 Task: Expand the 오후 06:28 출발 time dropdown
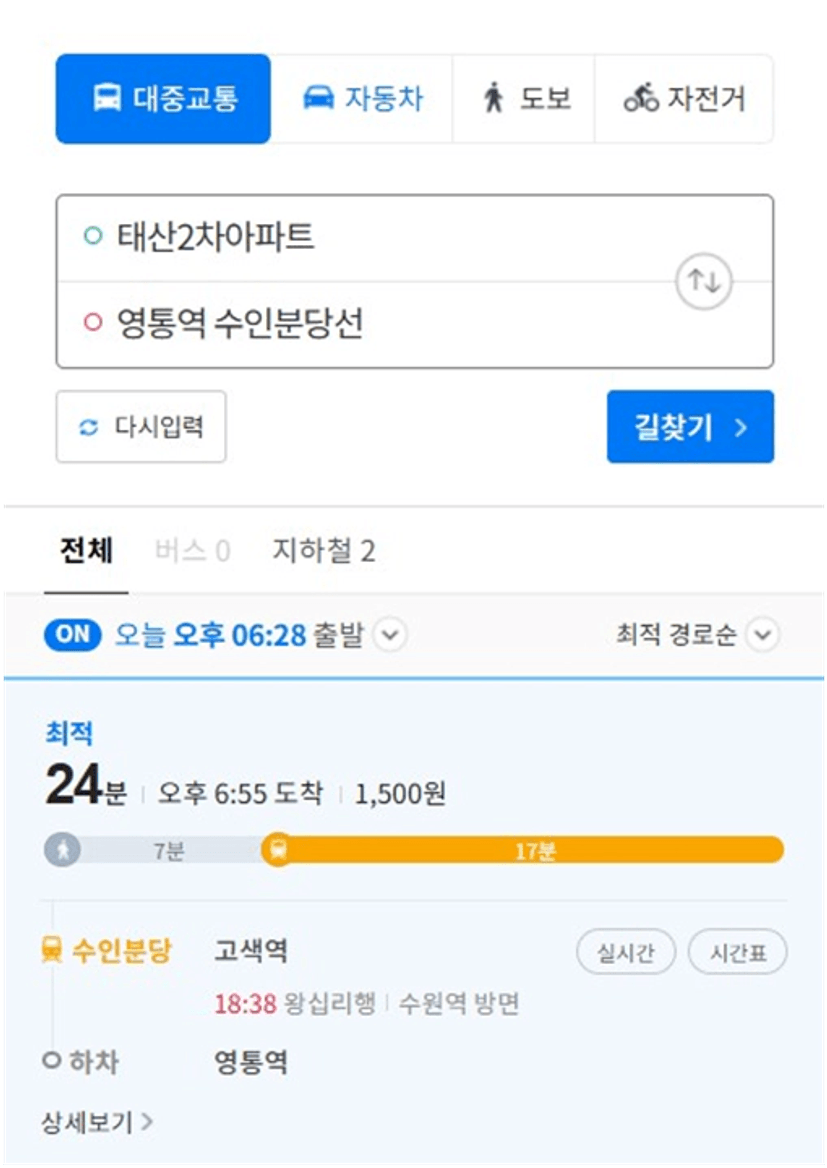390,635
